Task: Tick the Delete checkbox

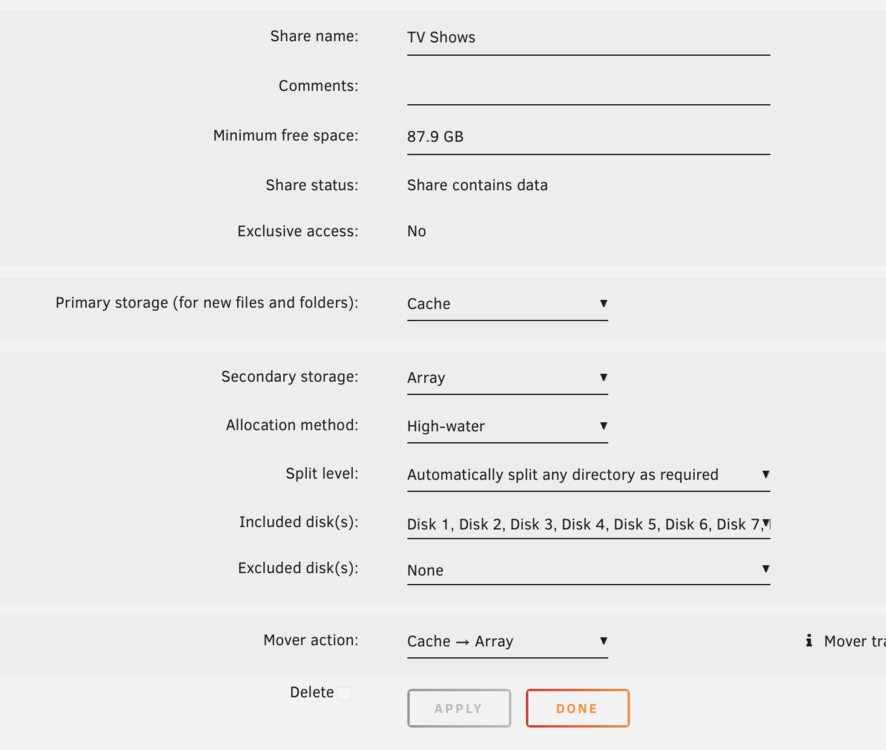Action: click(x=344, y=693)
